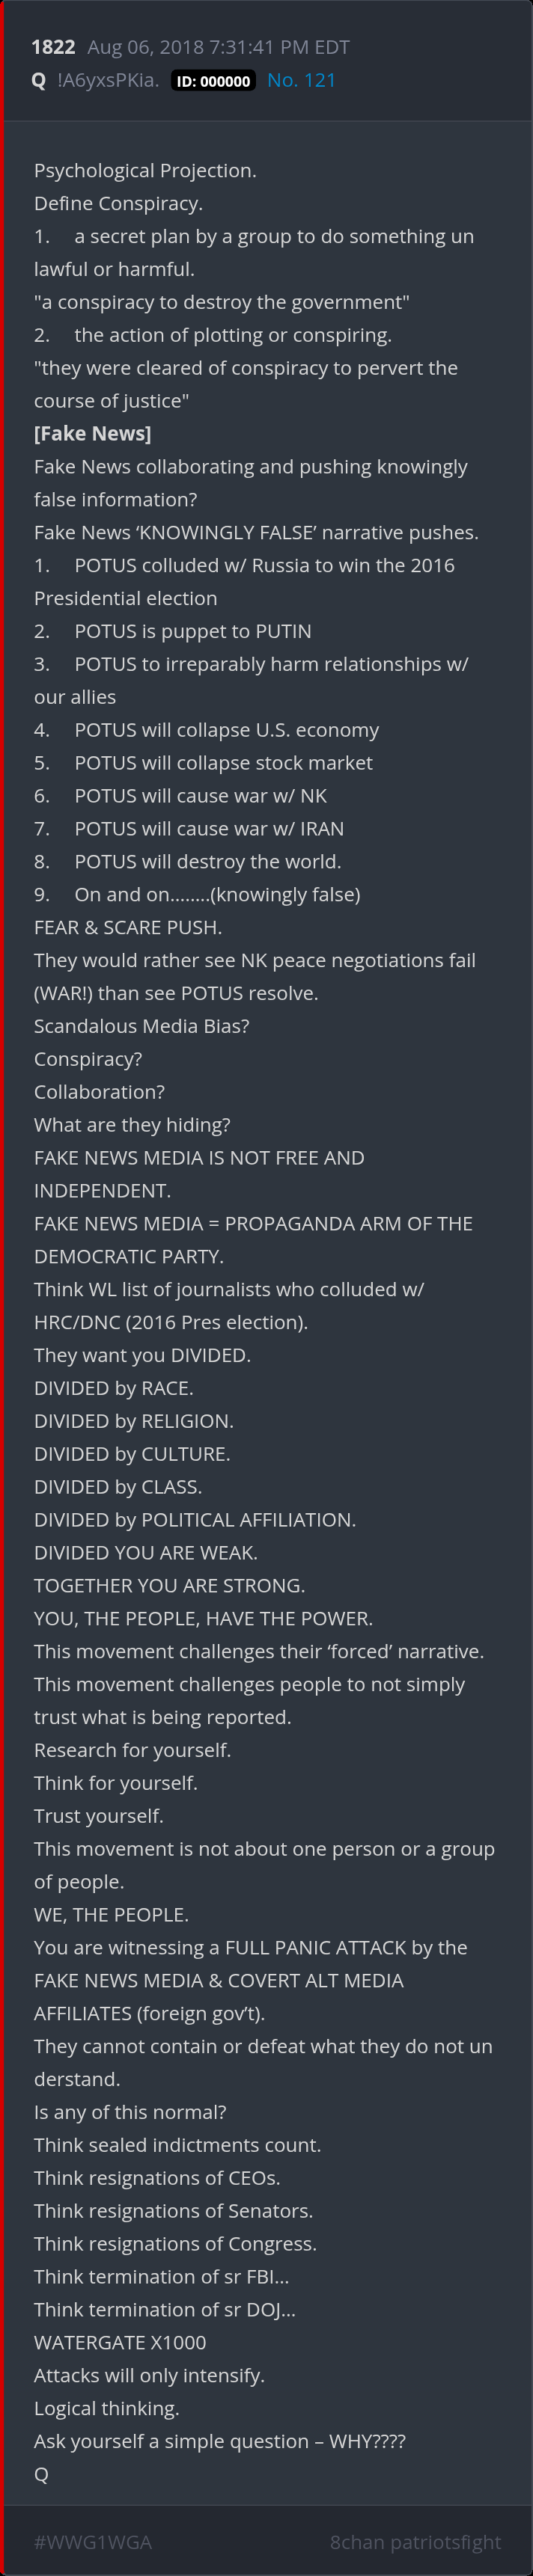Image resolution: width=533 pixels, height=2576 pixels.
Task: Click the "WE, THE PEOPLE." line
Action: pyautogui.click(x=111, y=1914)
